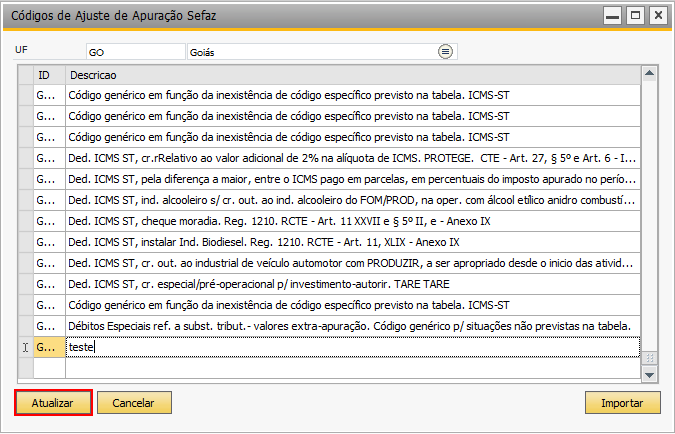Click the 'teste' description cell
The width and height of the screenshot is (675, 434).
(x=353, y=347)
